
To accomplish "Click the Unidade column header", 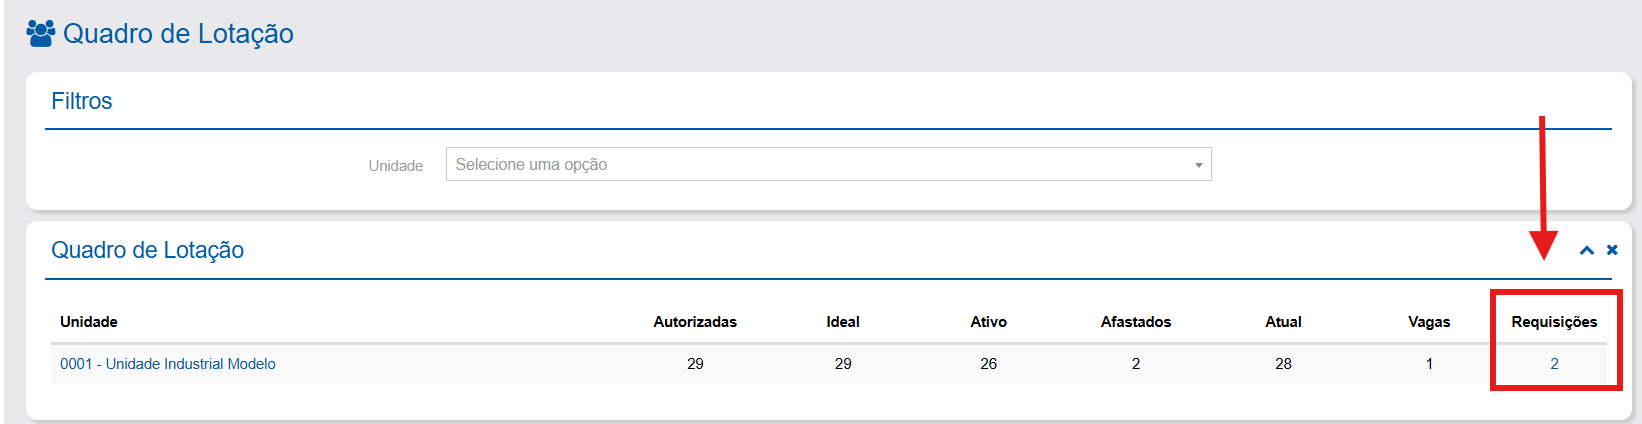I will point(89,322).
